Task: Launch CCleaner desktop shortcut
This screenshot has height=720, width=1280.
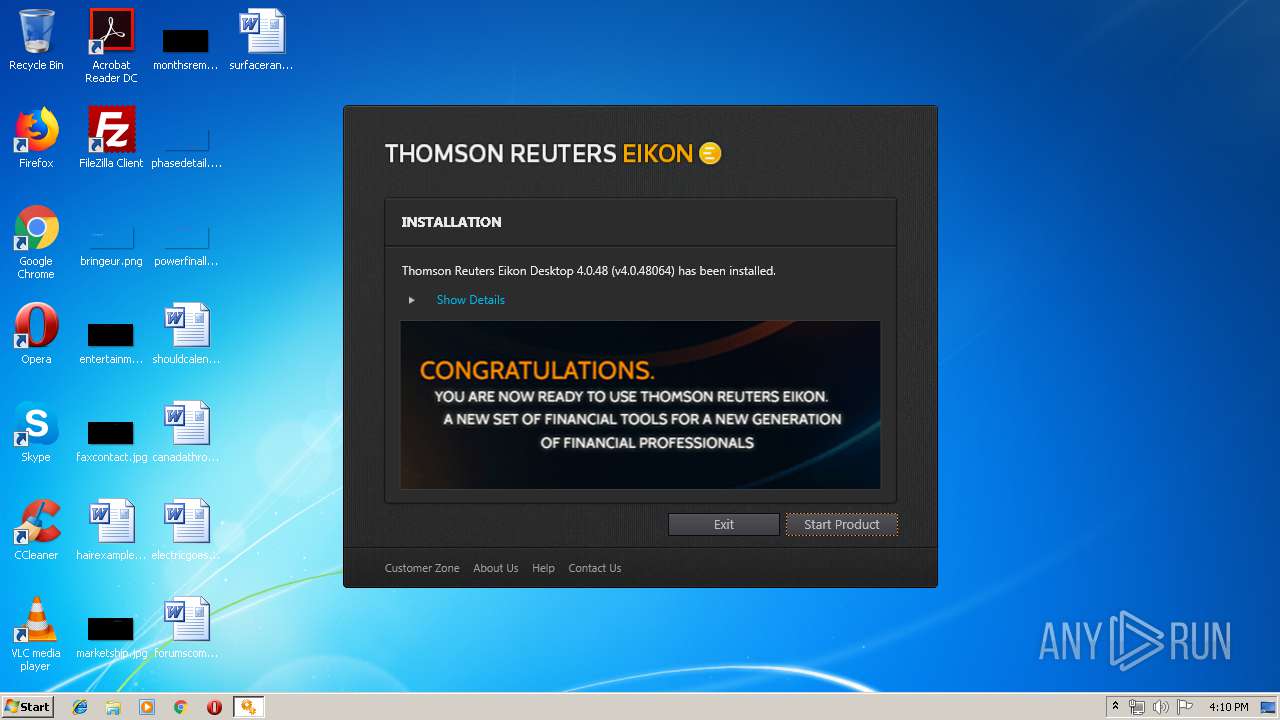Action: (x=36, y=530)
